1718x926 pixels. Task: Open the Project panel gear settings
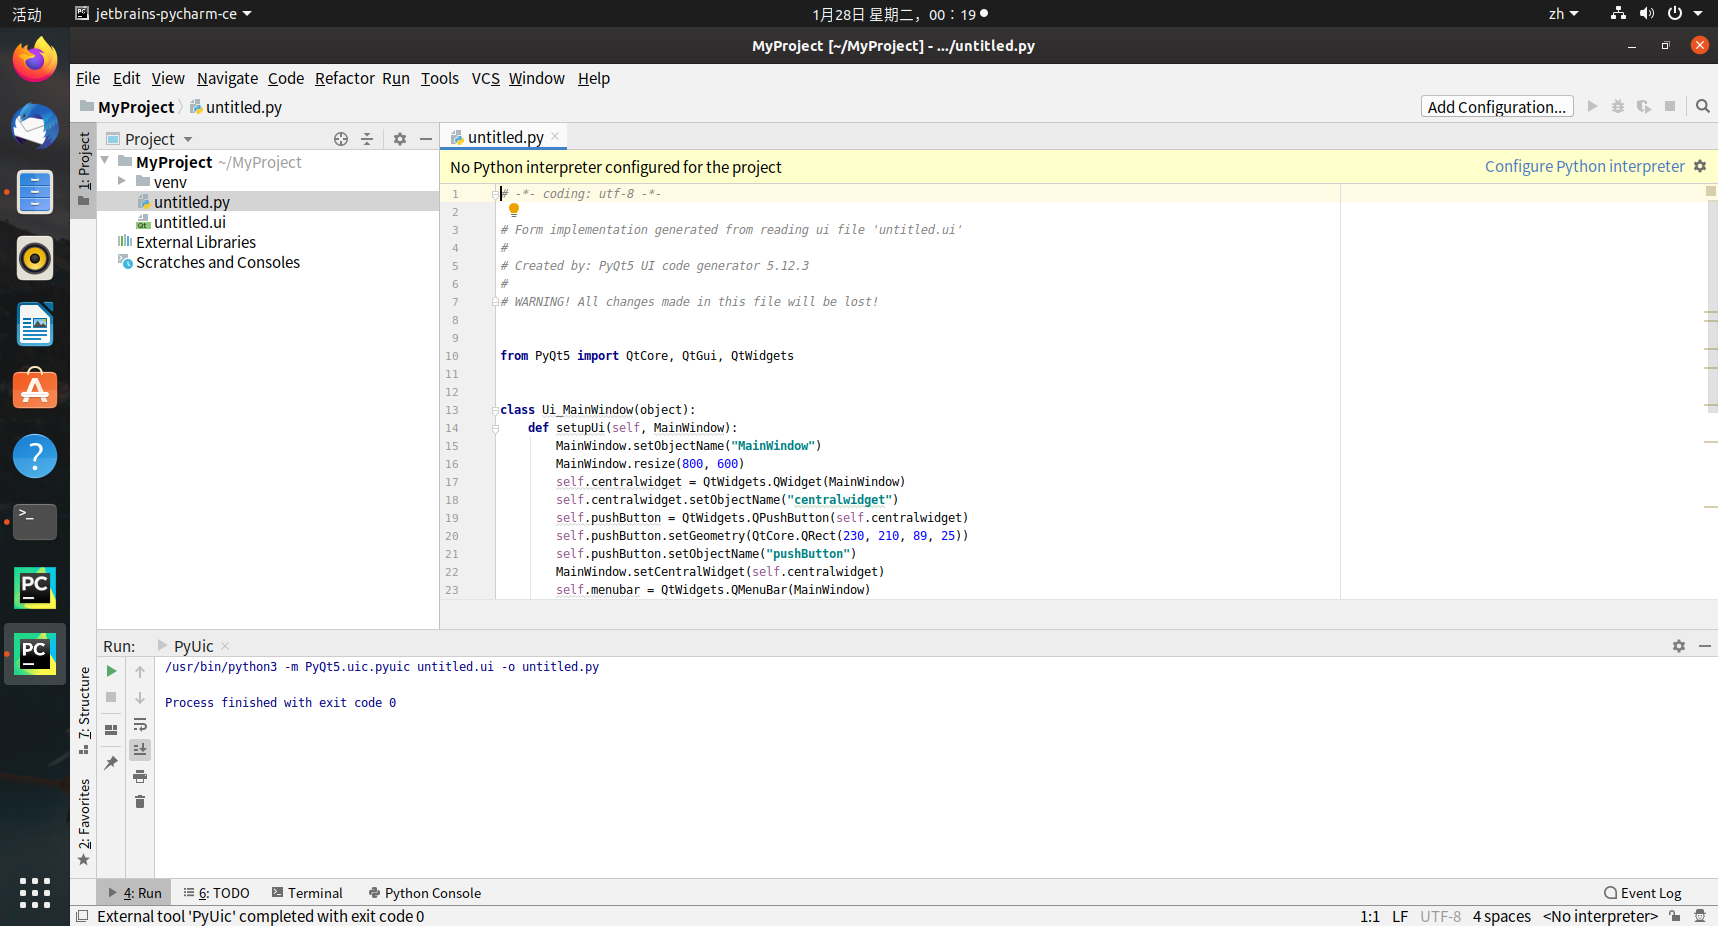400,139
